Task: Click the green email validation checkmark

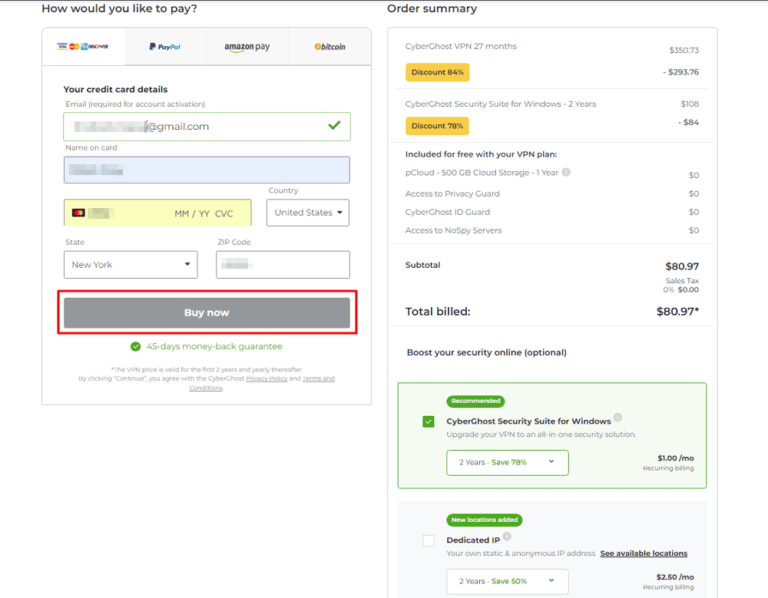Action: pos(335,126)
